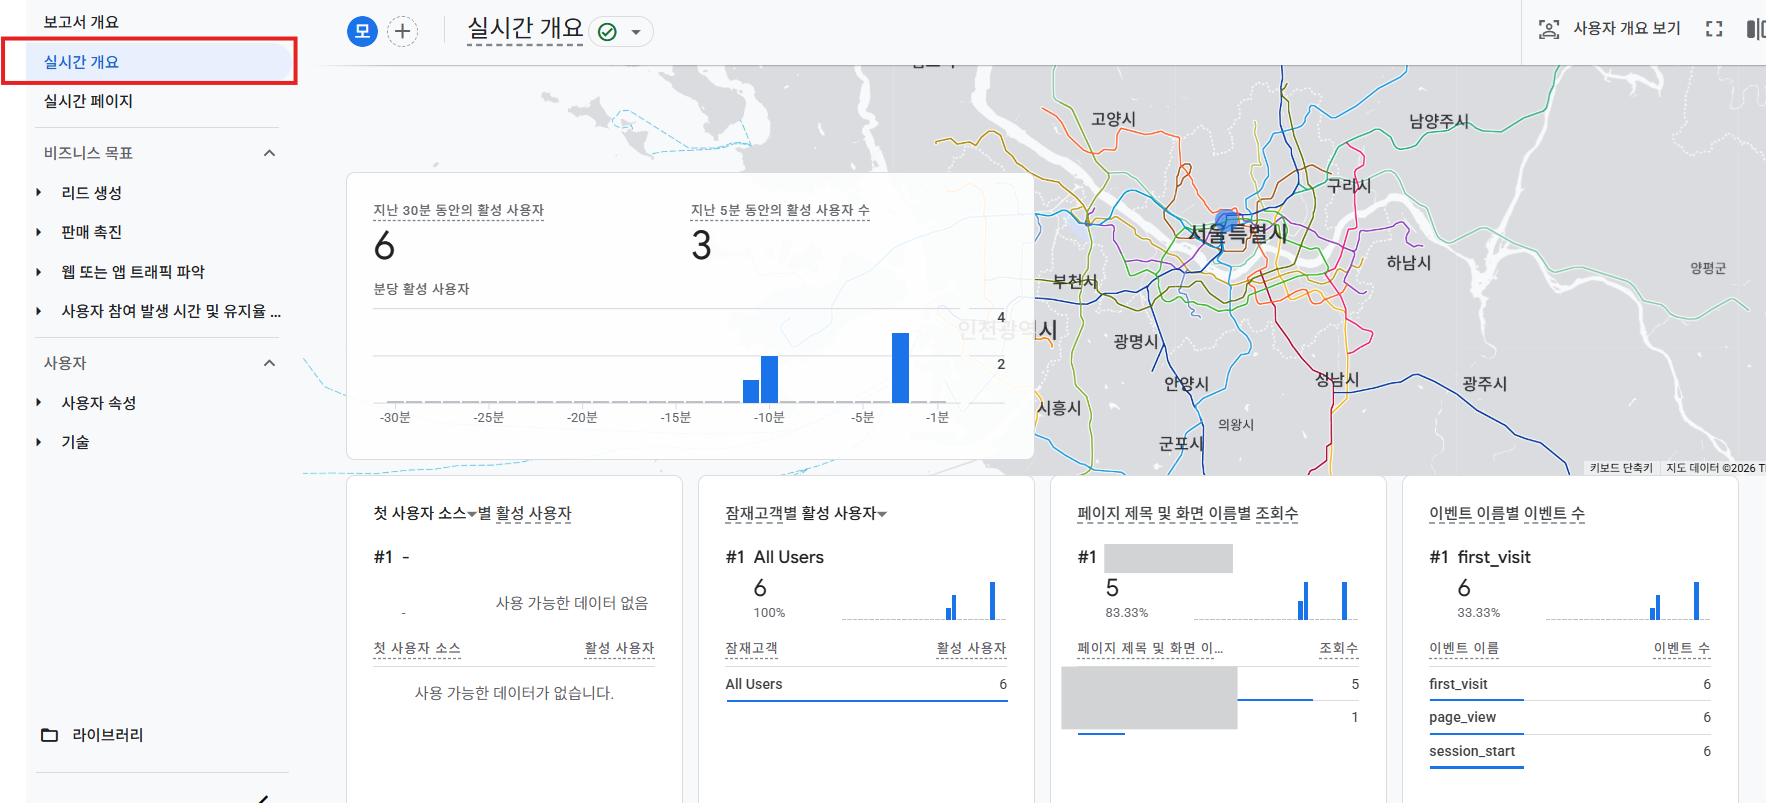Open 실시간 페이지 report
The height and width of the screenshot is (803, 1766).
pos(88,101)
